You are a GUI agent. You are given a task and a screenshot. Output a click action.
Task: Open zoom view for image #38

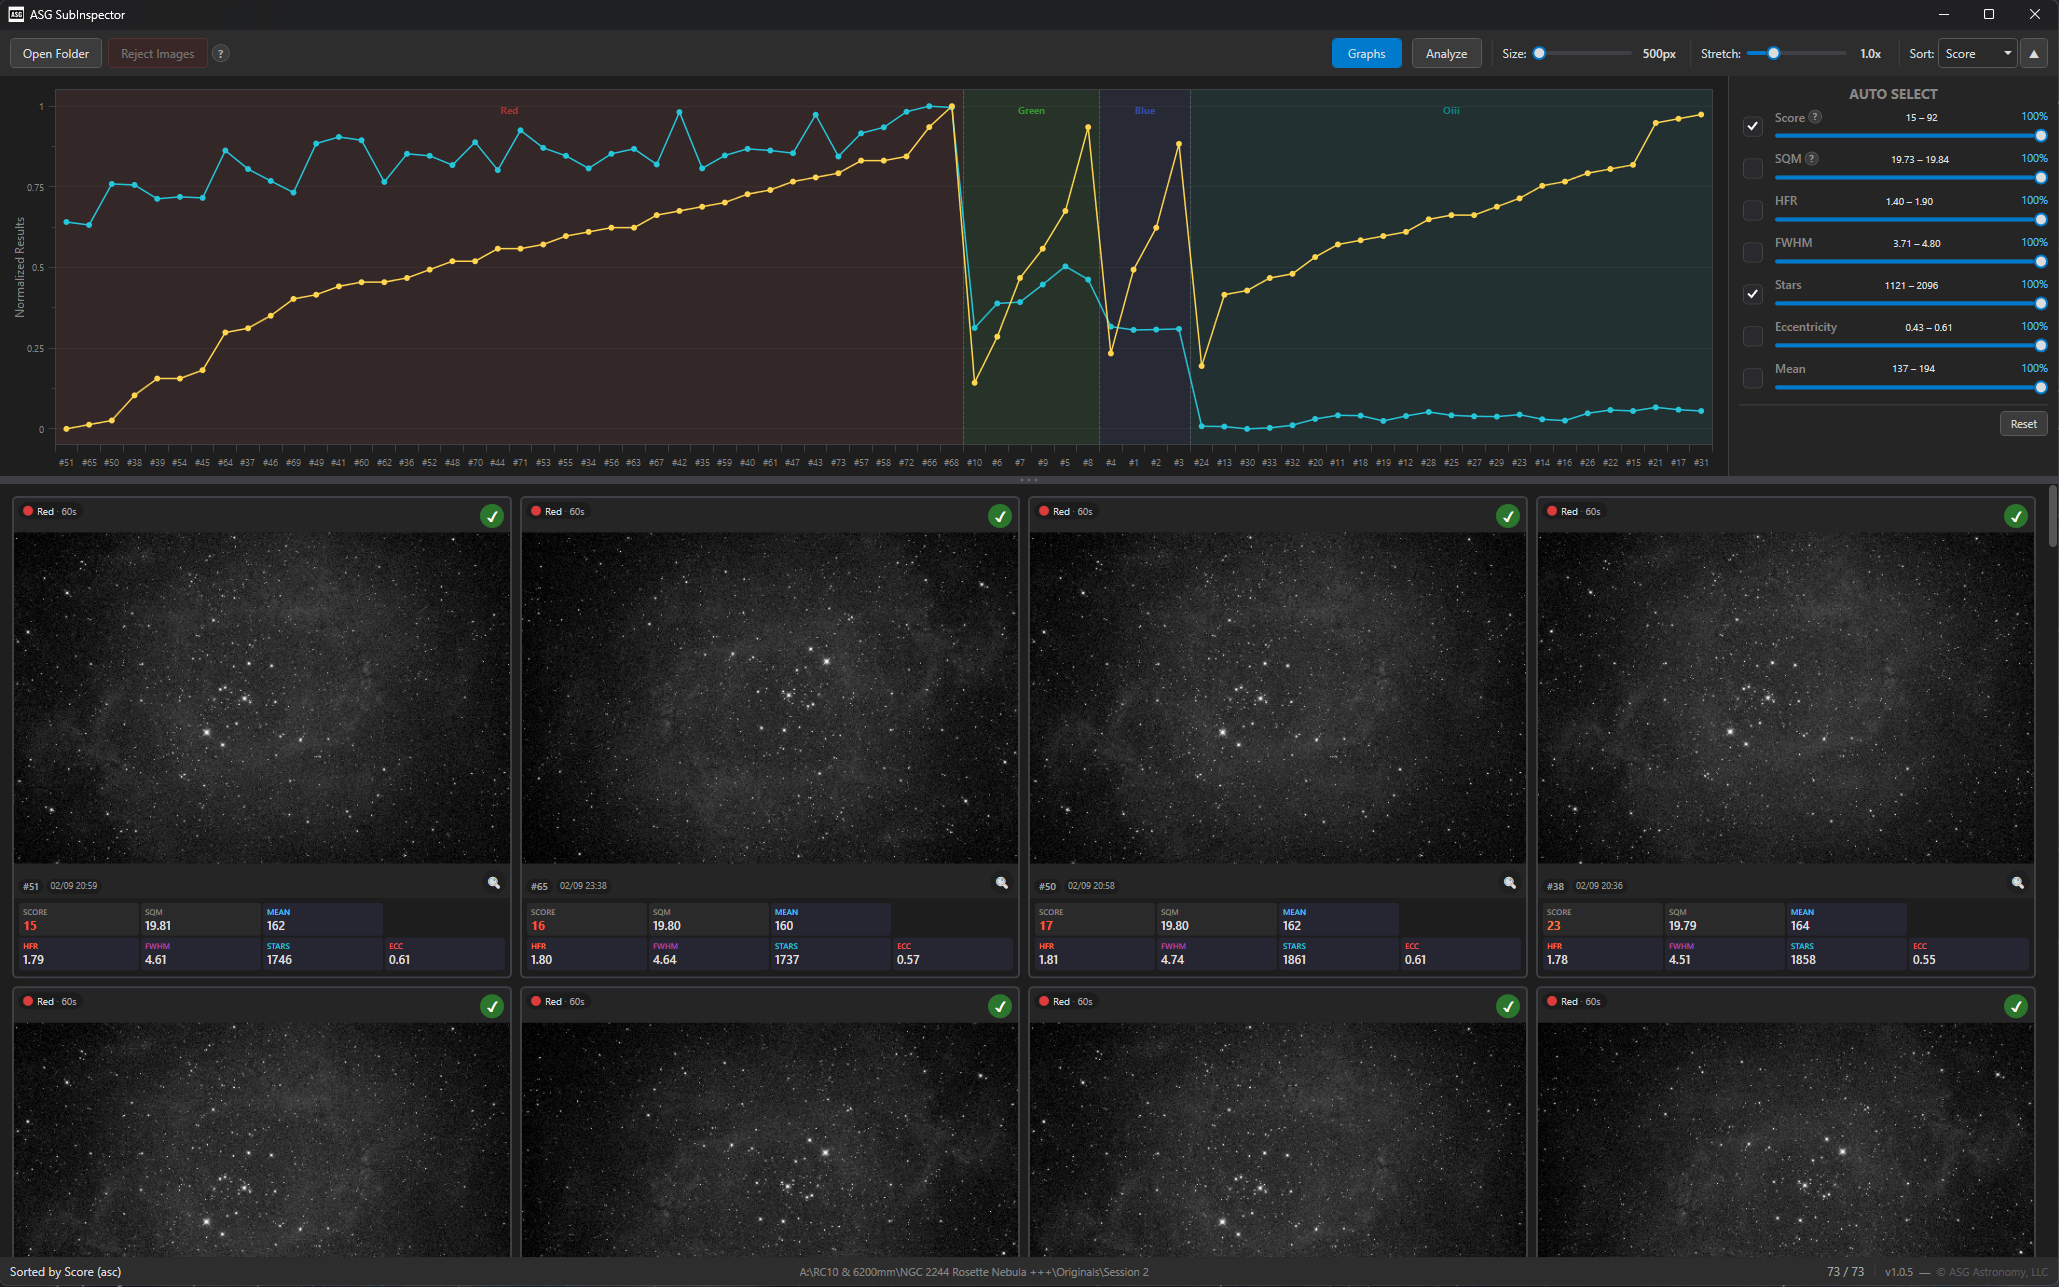(x=2018, y=883)
